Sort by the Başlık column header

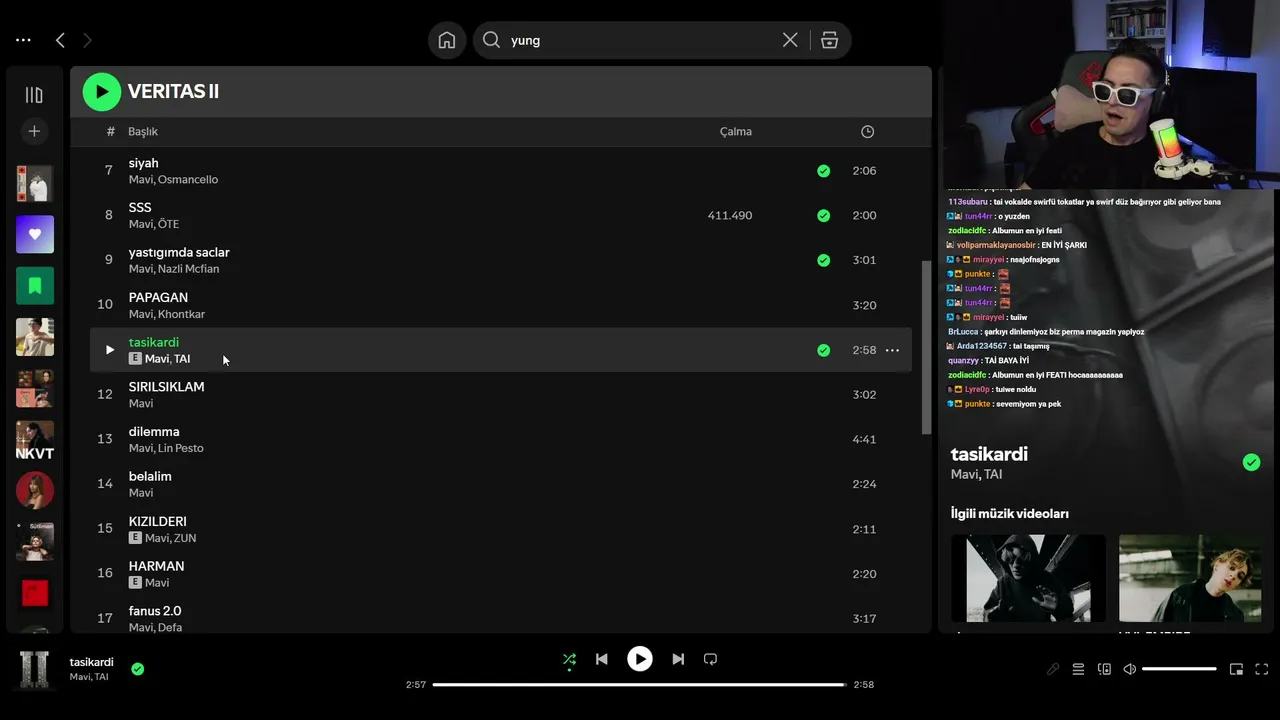(143, 132)
